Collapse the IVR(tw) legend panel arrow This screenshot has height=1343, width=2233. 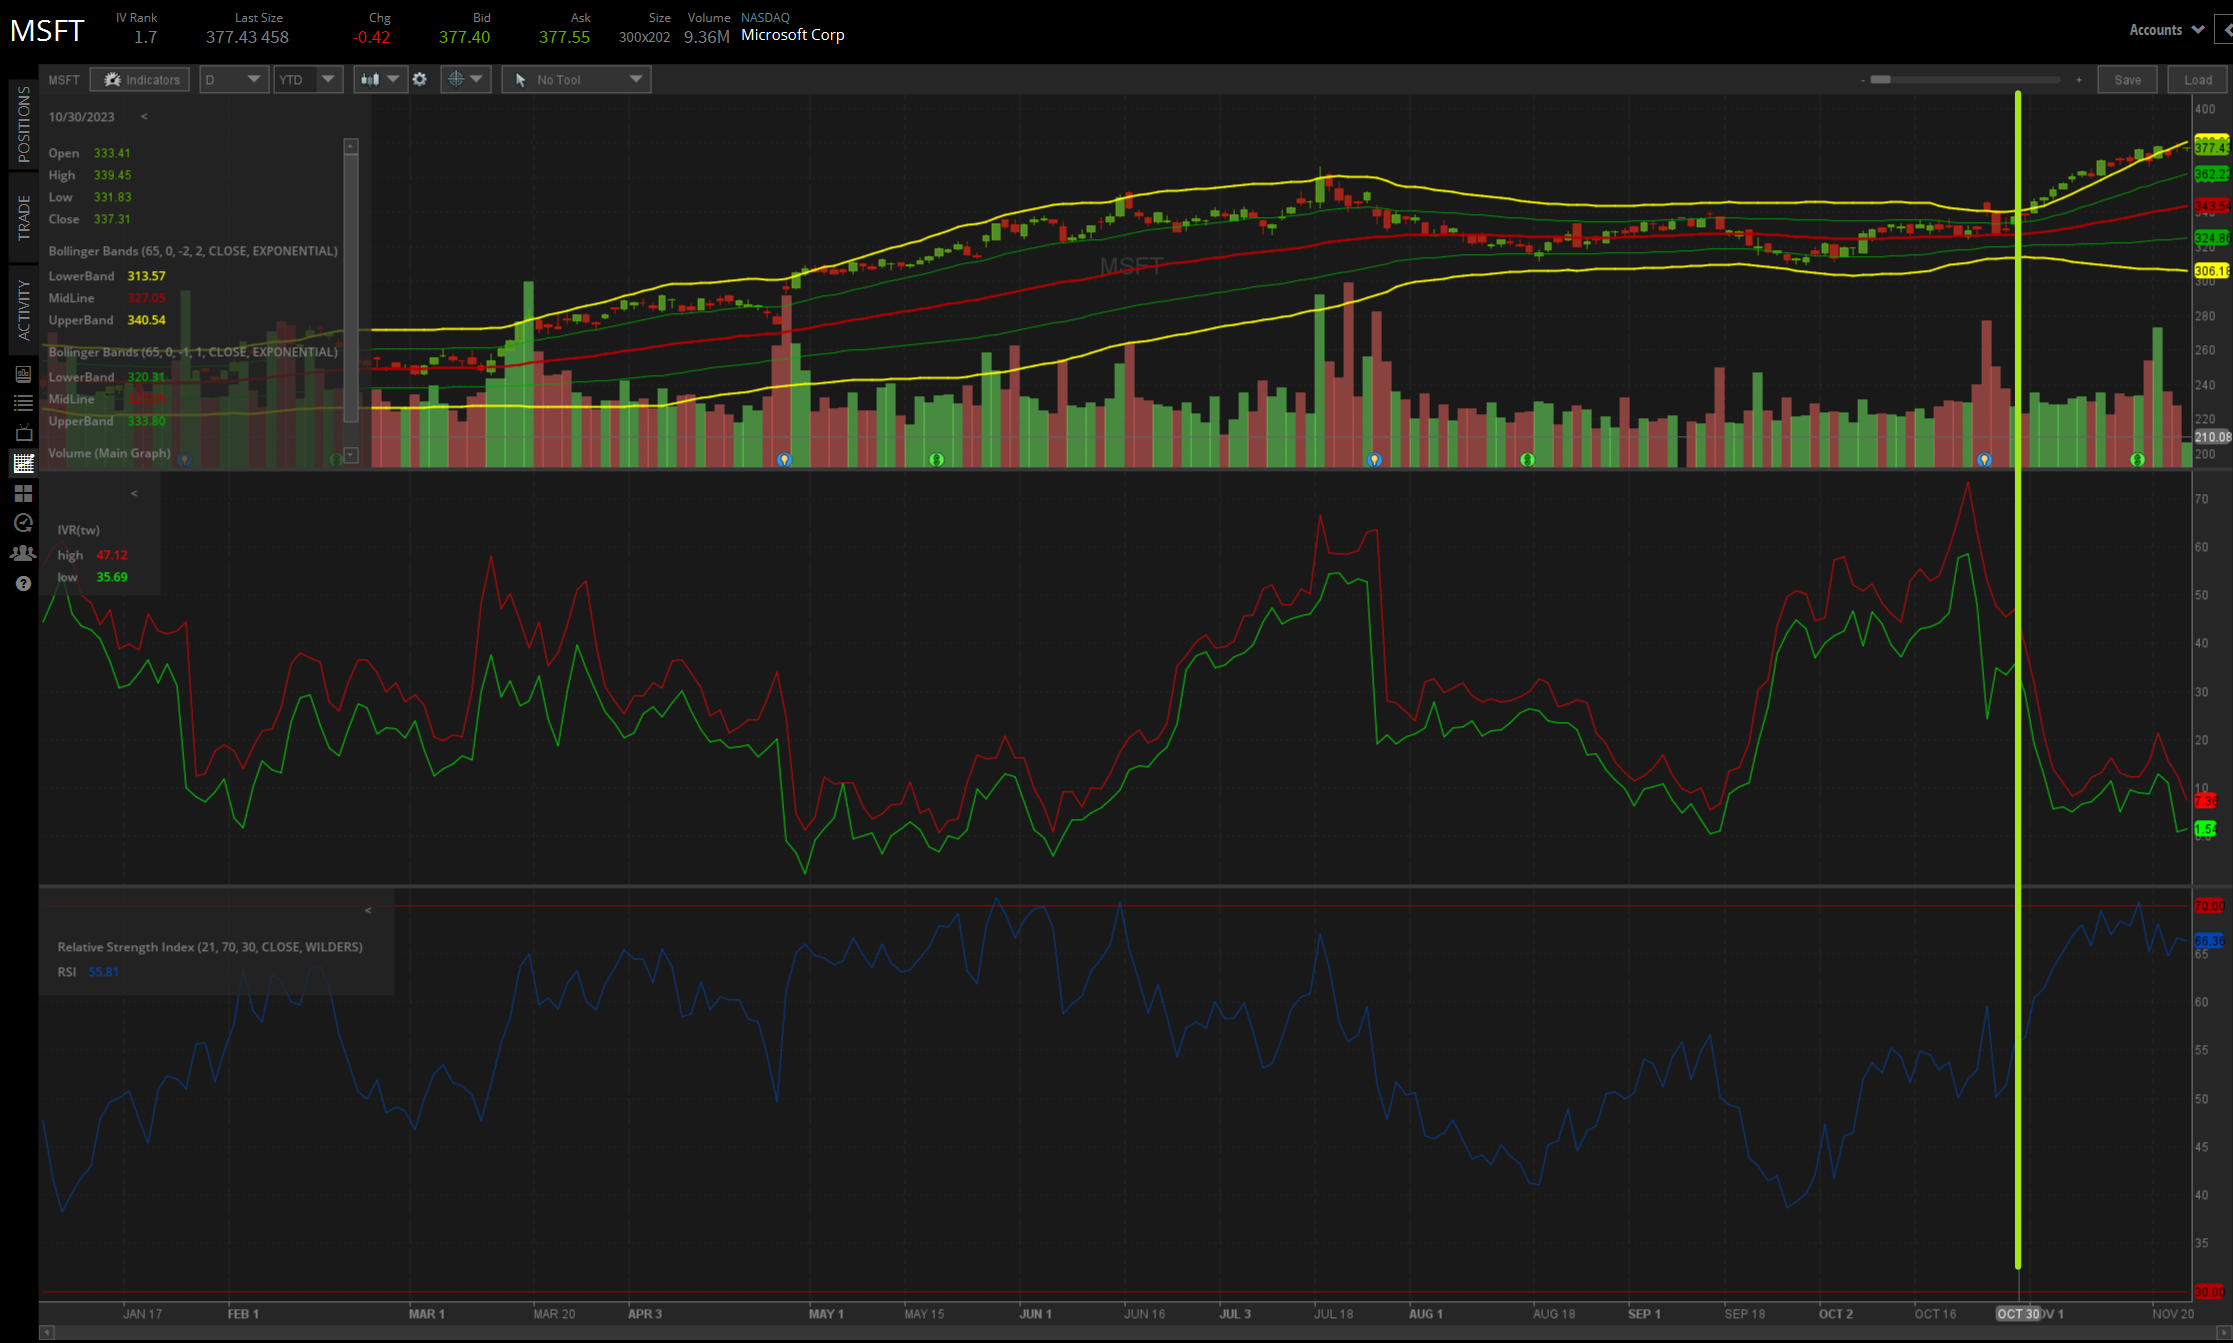tap(134, 493)
